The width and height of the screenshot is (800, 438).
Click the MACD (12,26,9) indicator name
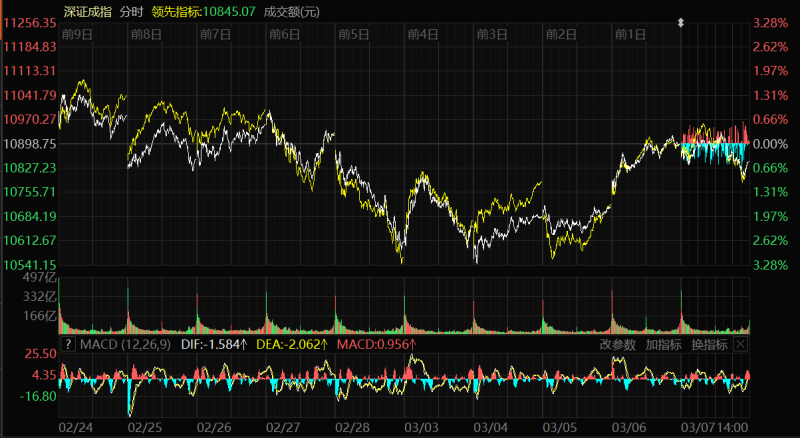(126, 345)
